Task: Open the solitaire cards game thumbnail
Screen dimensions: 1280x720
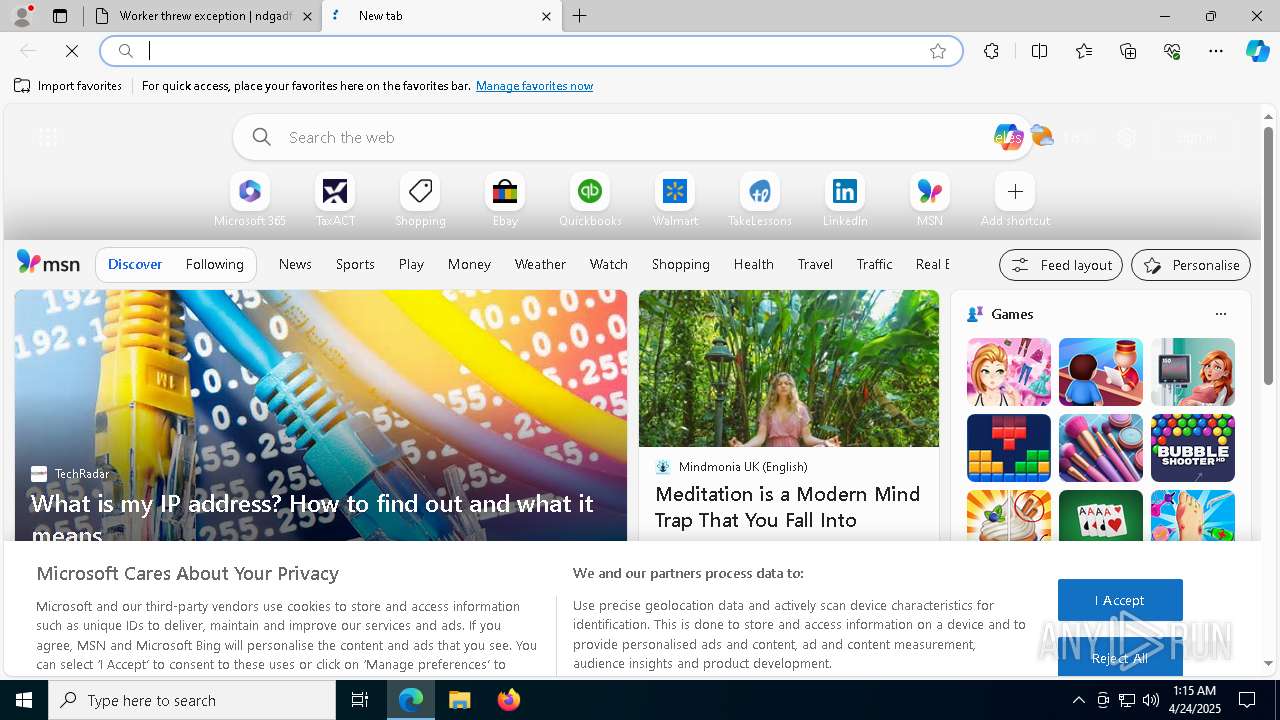Action: pos(1101,516)
